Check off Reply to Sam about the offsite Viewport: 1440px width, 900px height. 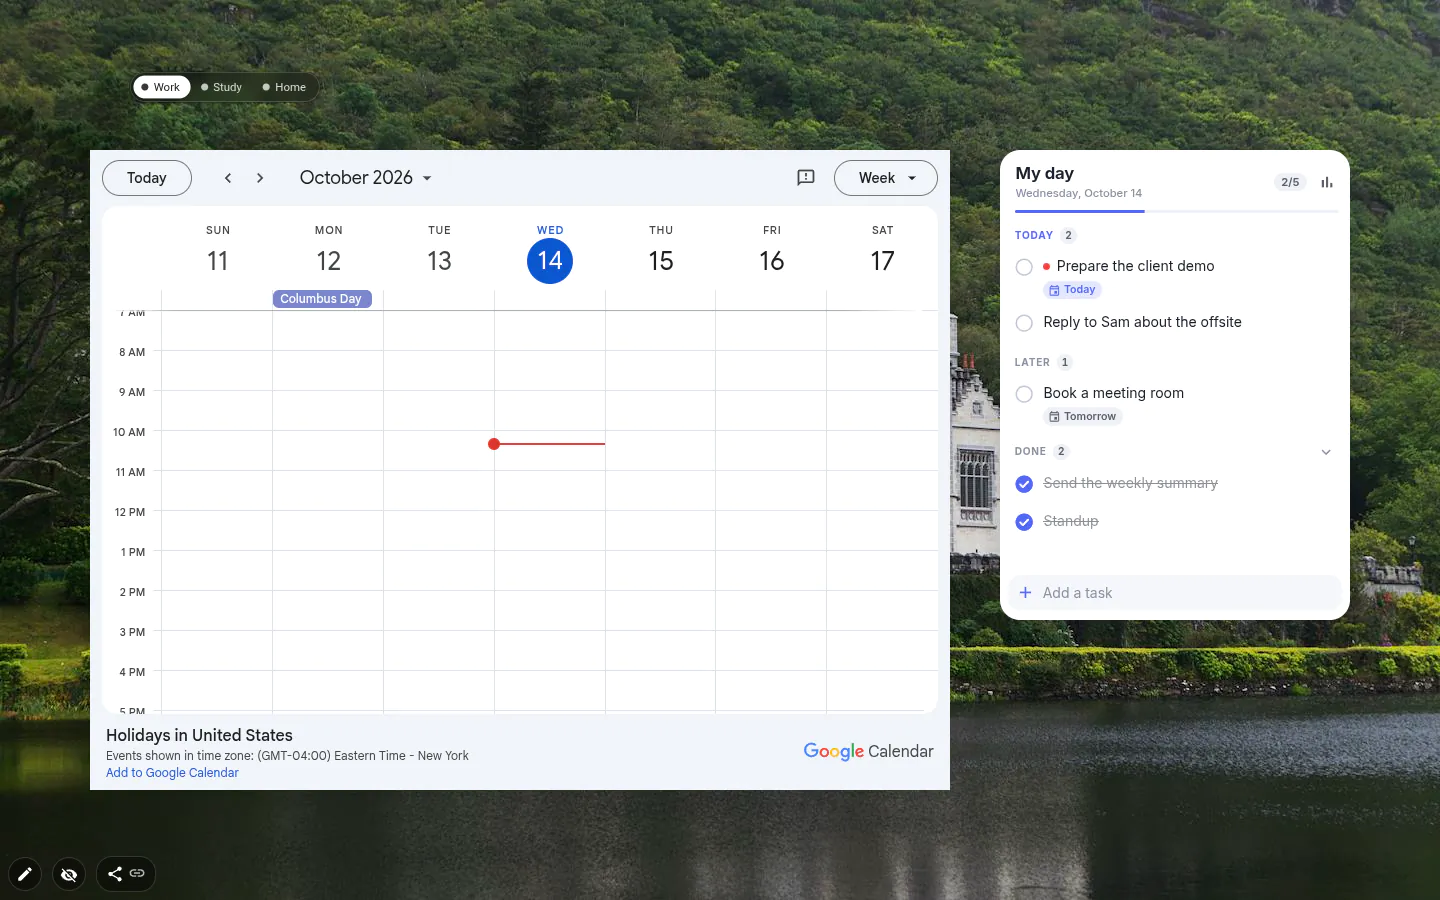[1024, 323]
